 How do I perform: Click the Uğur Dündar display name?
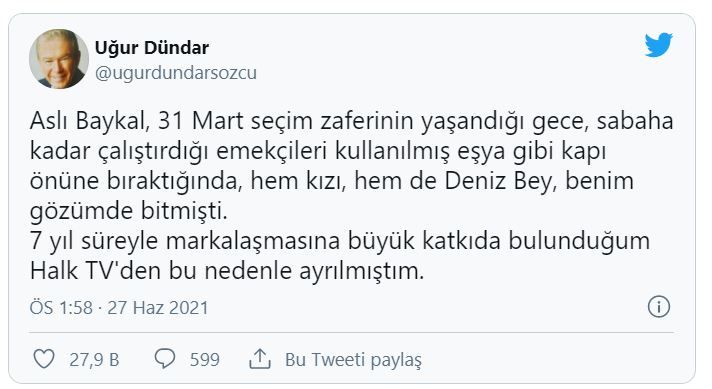point(152,48)
